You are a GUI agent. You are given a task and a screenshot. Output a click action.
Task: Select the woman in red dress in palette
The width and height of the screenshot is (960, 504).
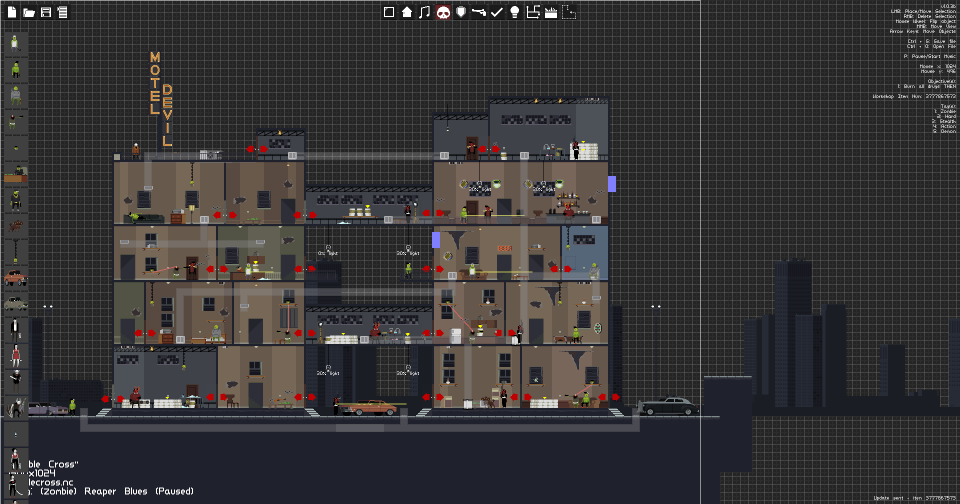(x=16, y=355)
